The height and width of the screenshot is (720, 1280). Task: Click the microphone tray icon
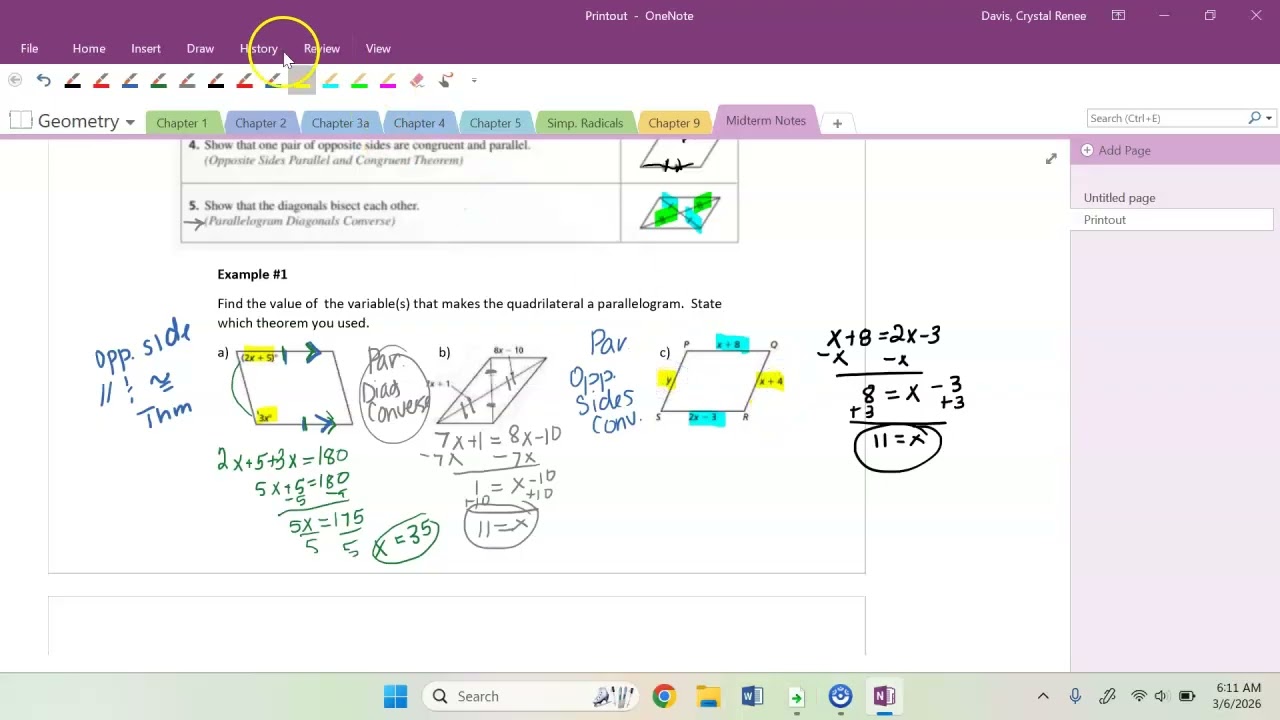1075,696
